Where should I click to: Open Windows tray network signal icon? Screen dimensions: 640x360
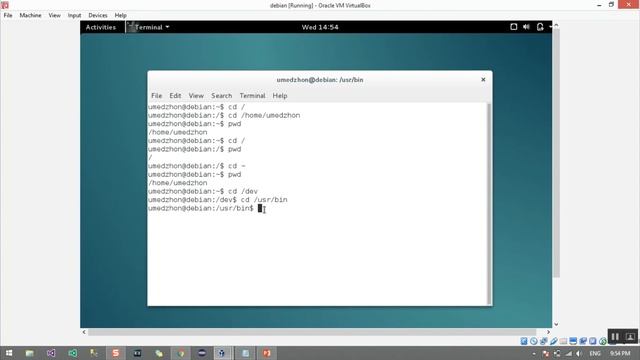pos(568,353)
